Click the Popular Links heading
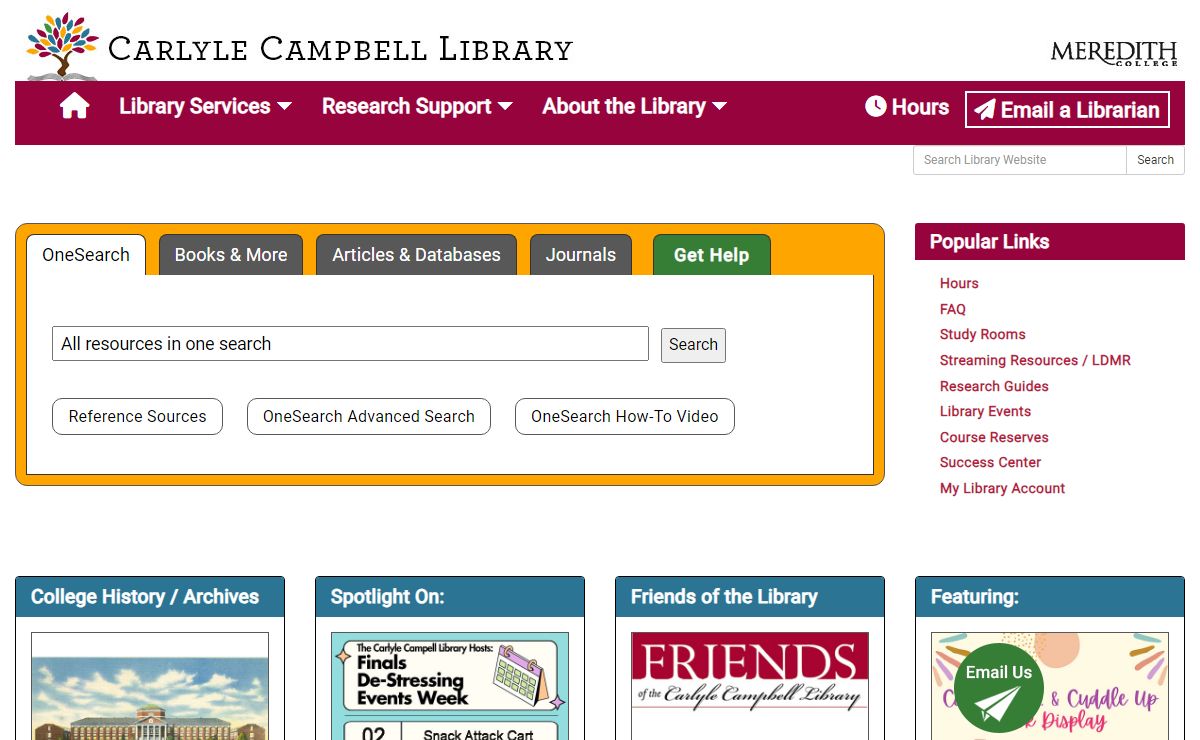The image size is (1200, 740). pyautogui.click(x=989, y=242)
